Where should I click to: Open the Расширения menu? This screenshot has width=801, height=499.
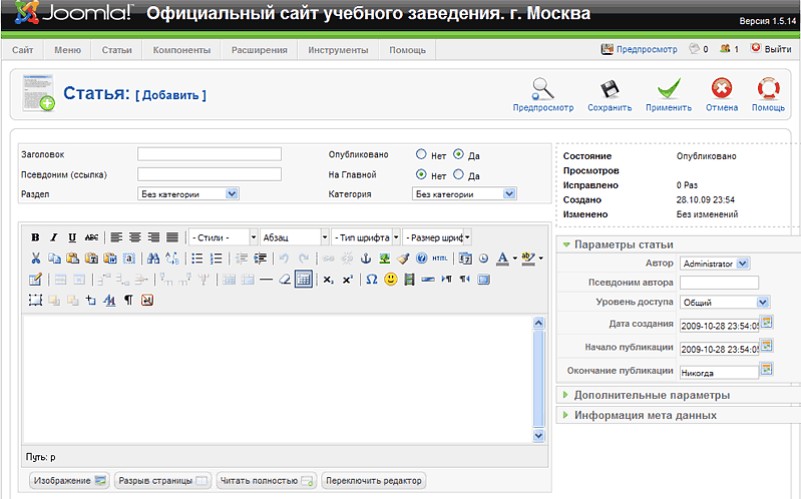(259, 49)
